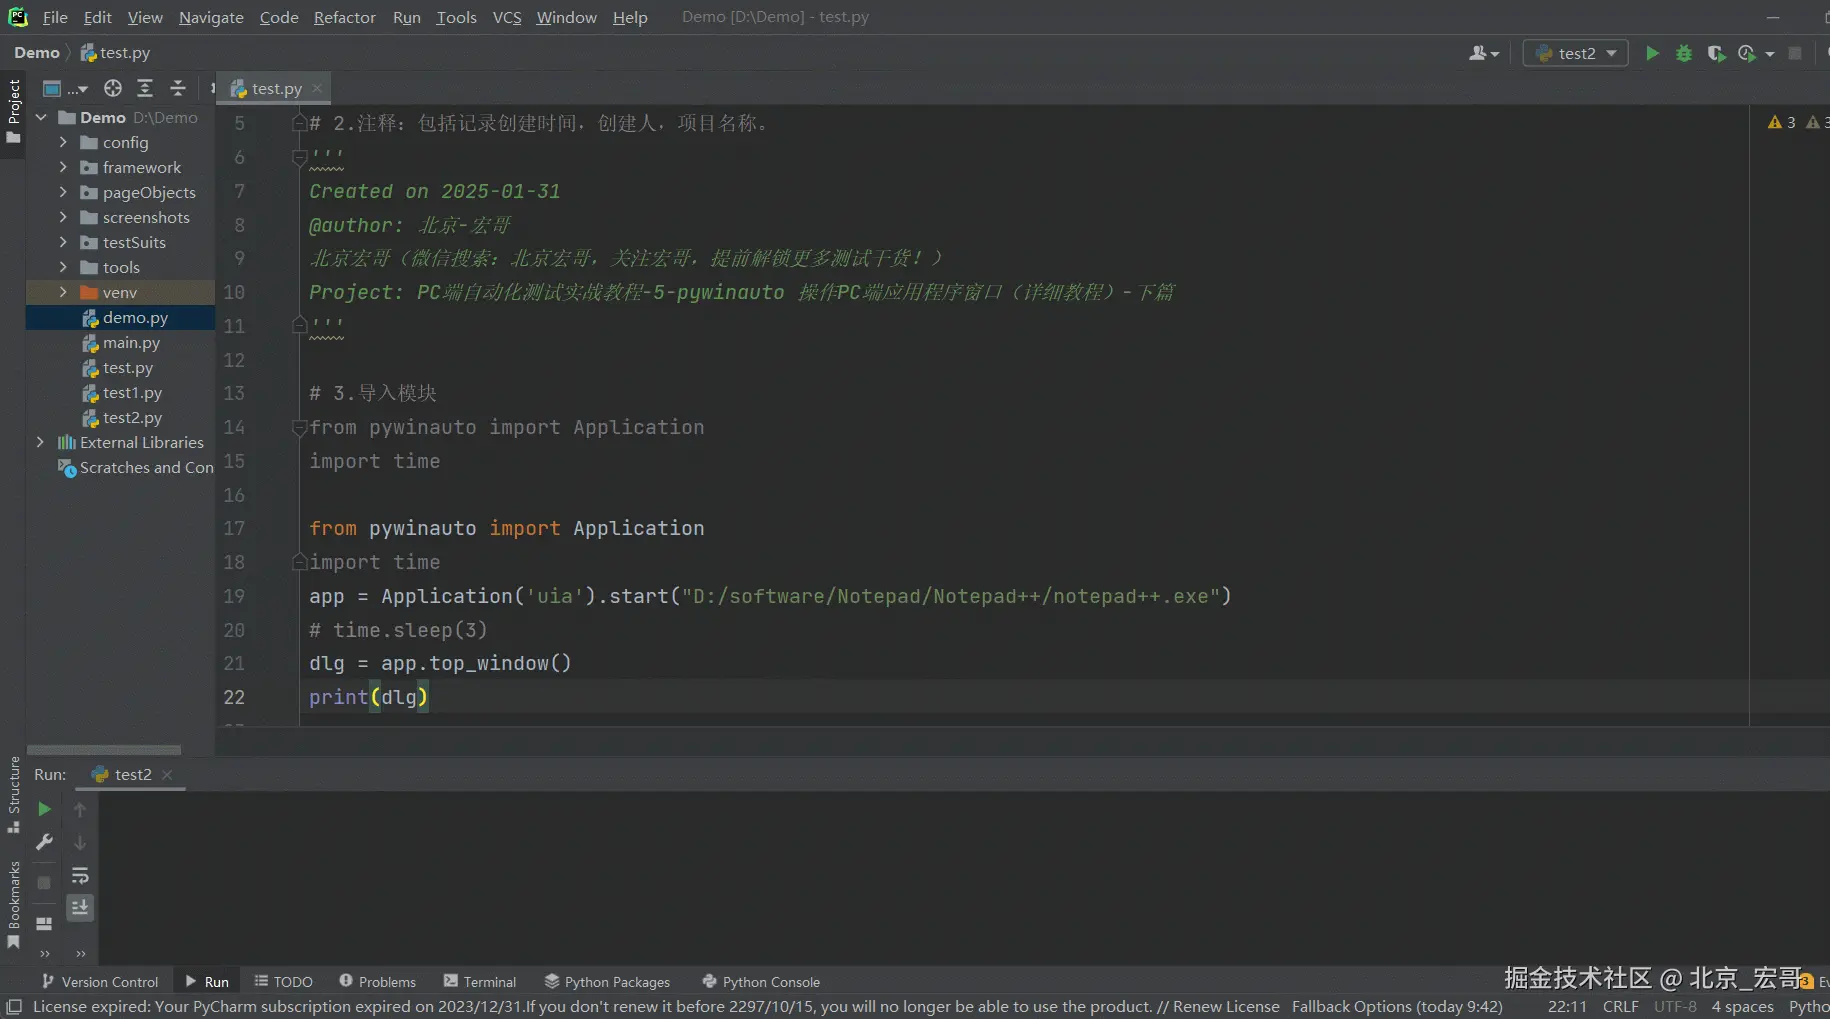Open the dropdown arrow beside the Profile icon

tap(1769, 54)
